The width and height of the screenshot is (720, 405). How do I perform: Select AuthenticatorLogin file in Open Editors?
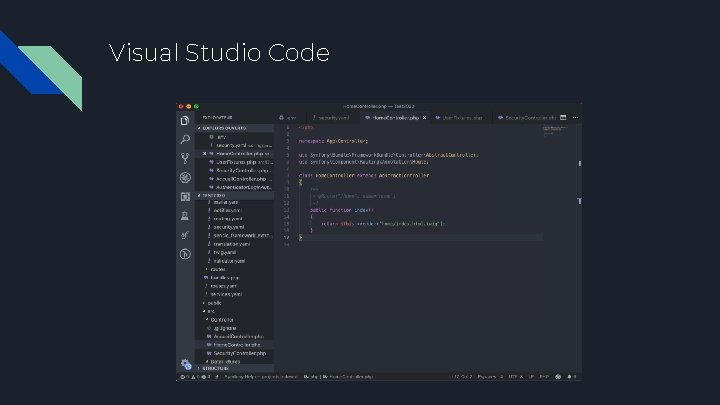pos(243,187)
